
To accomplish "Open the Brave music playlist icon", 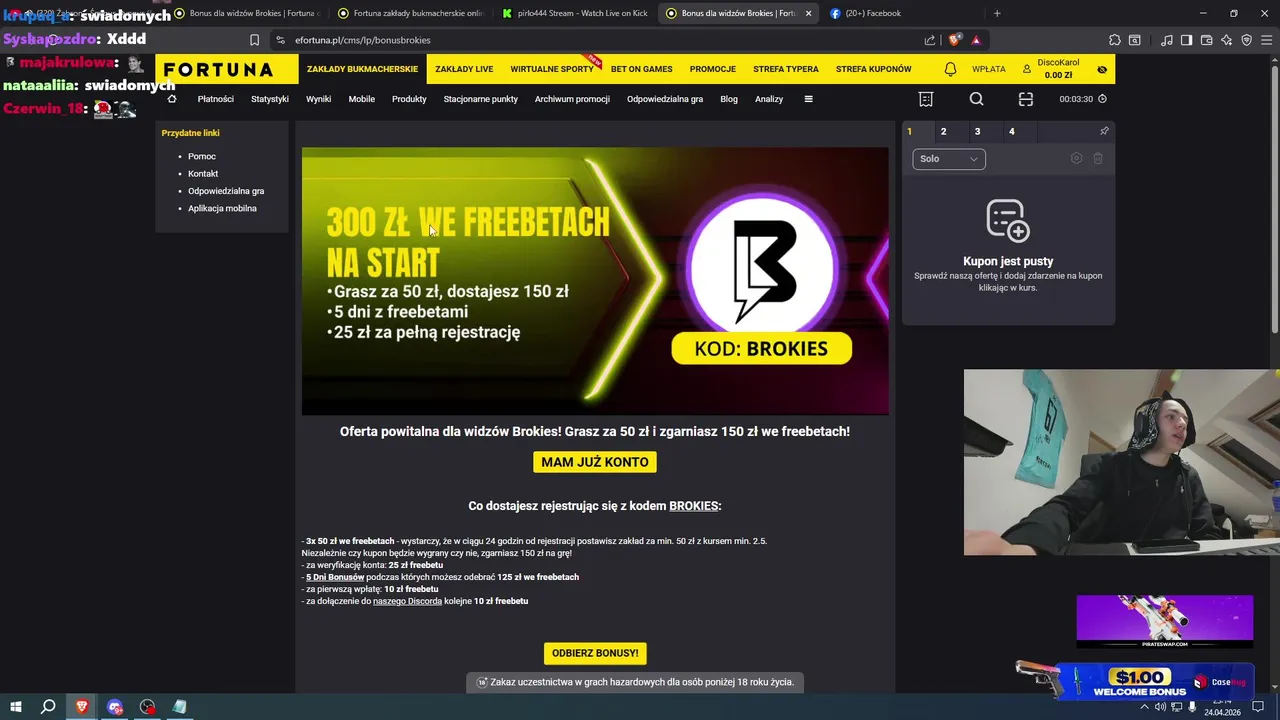I will (x=1167, y=40).
